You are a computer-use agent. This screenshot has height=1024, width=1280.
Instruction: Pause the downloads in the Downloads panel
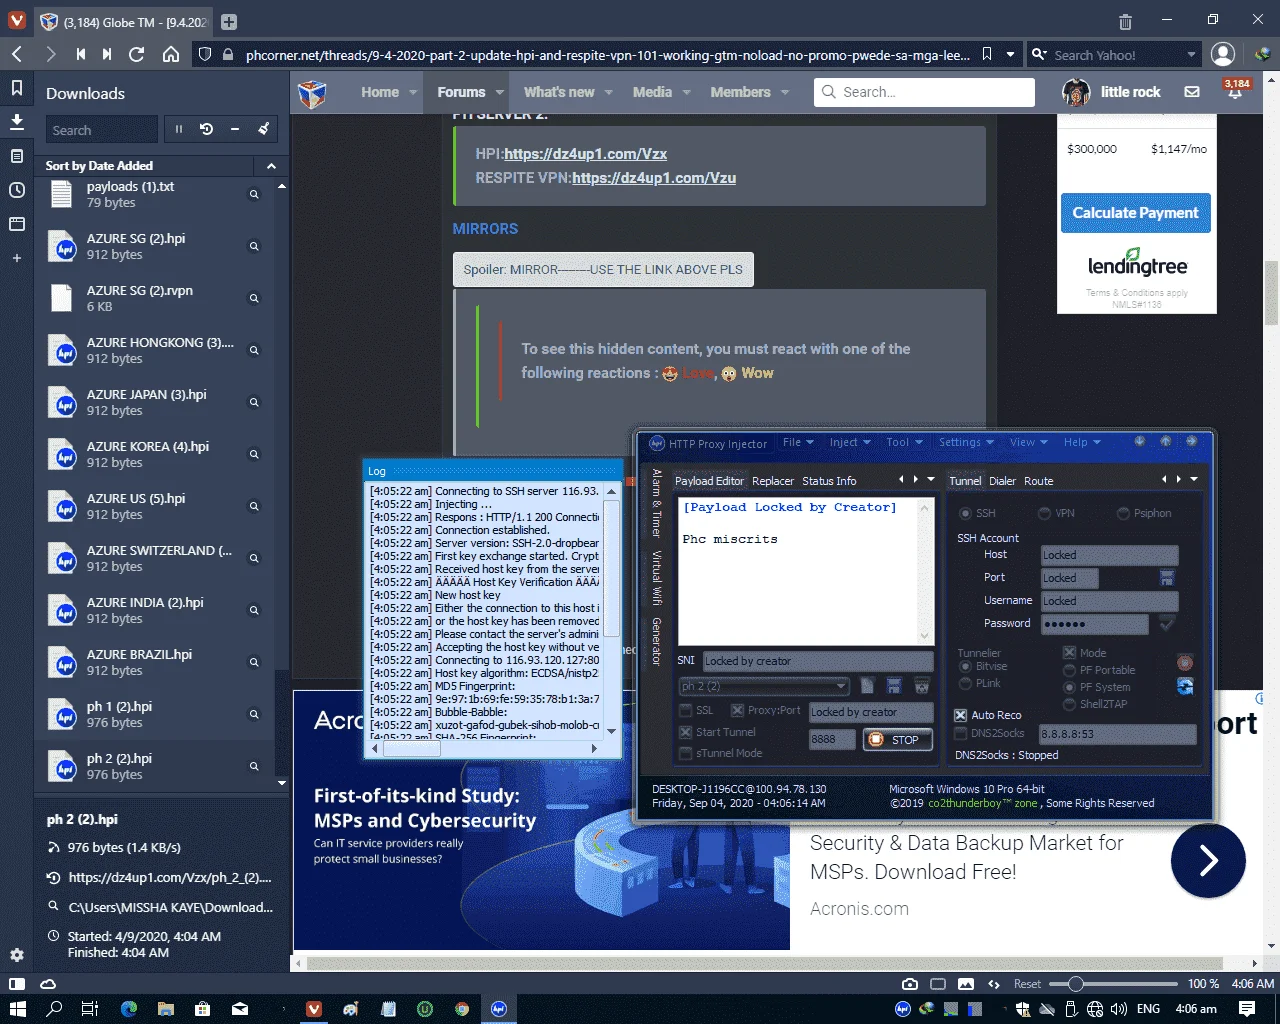coord(179,129)
